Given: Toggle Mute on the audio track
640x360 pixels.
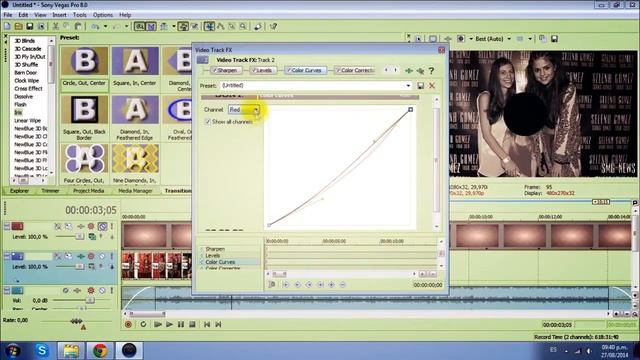Looking at the screenshot, I should coord(102,291).
